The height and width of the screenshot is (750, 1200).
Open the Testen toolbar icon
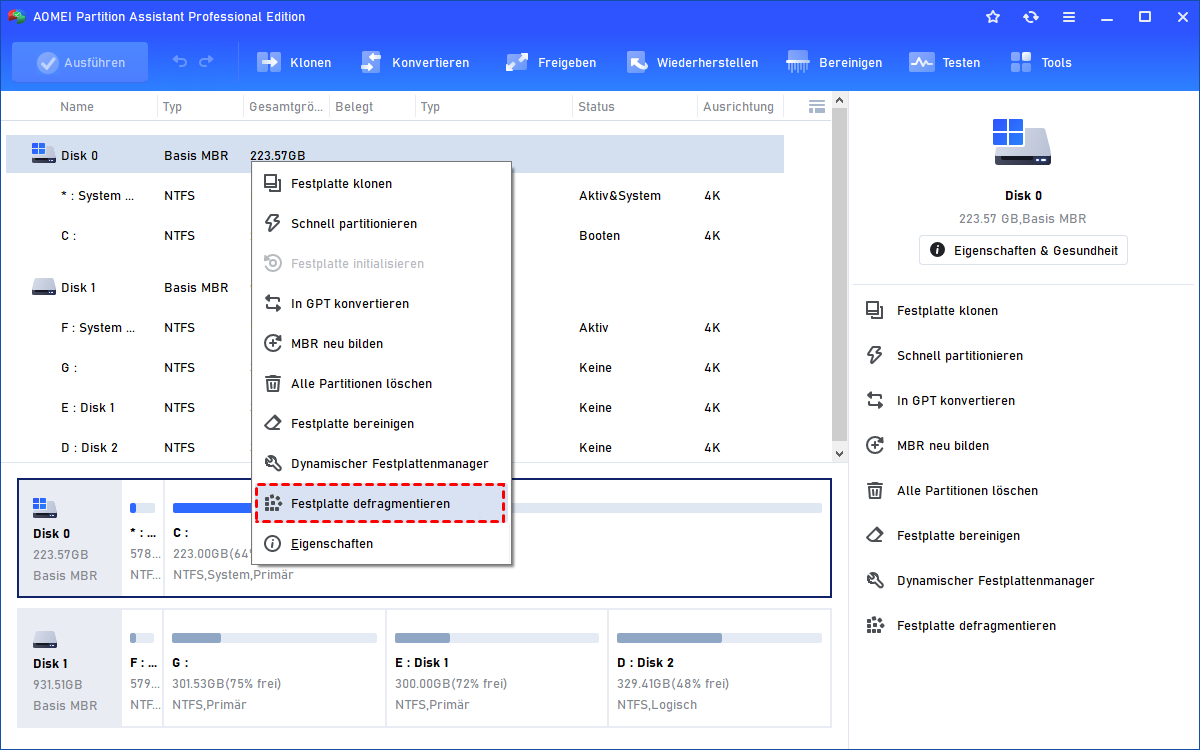(x=921, y=62)
